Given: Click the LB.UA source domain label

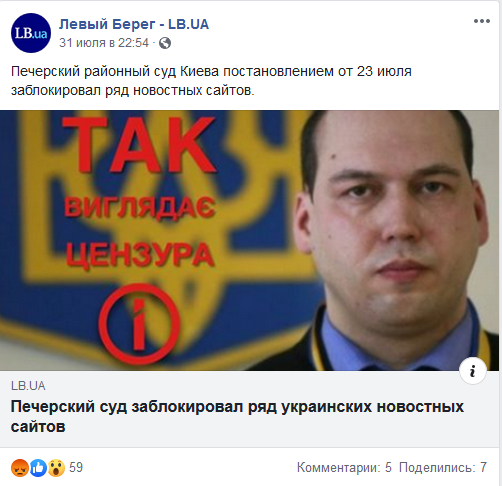Looking at the screenshot, I should [x=28, y=386].
